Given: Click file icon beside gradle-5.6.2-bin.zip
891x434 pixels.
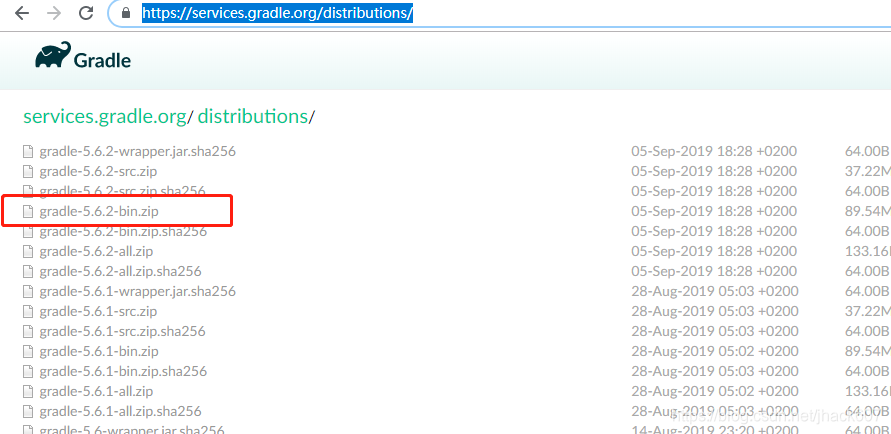Looking at the screenshot, I should [27, 212].
